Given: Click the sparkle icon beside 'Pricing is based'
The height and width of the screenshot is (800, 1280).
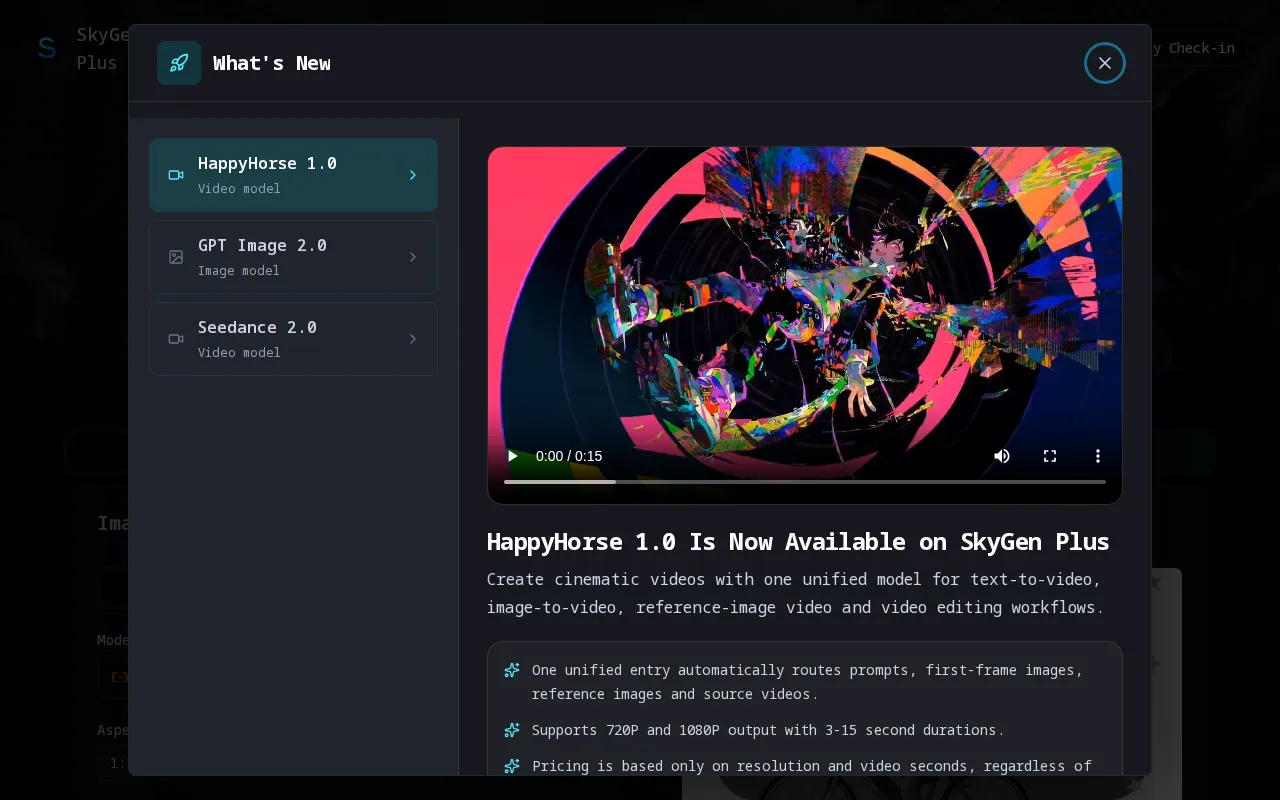Looking at the screenshot, I should 512,766.
